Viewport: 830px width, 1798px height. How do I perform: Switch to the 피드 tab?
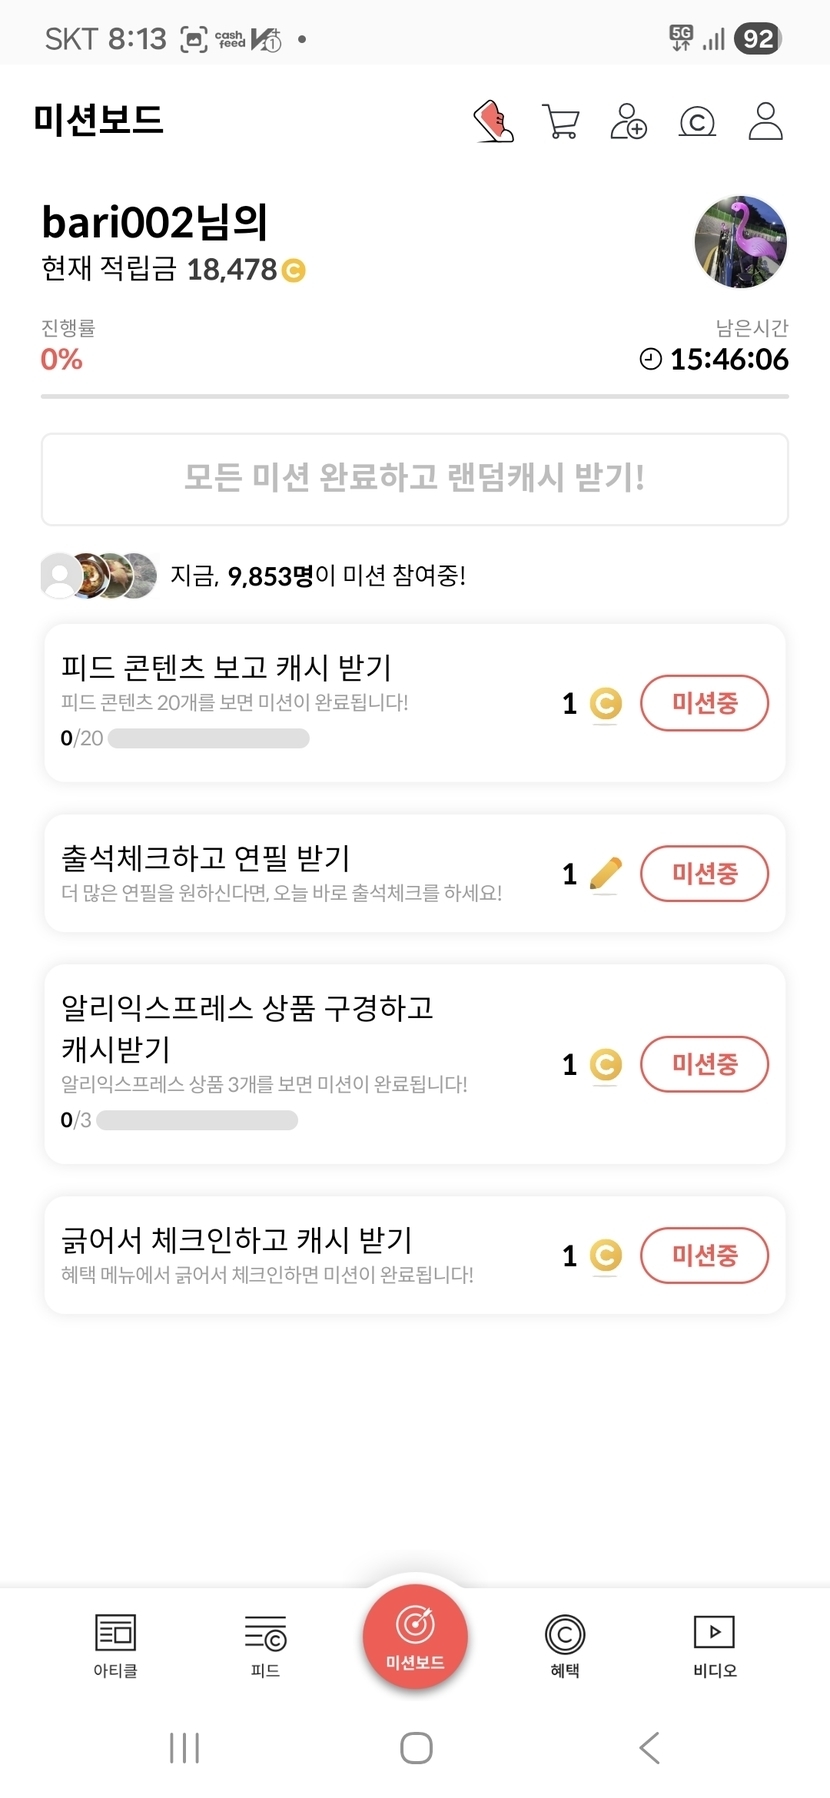pos(265,1645)
